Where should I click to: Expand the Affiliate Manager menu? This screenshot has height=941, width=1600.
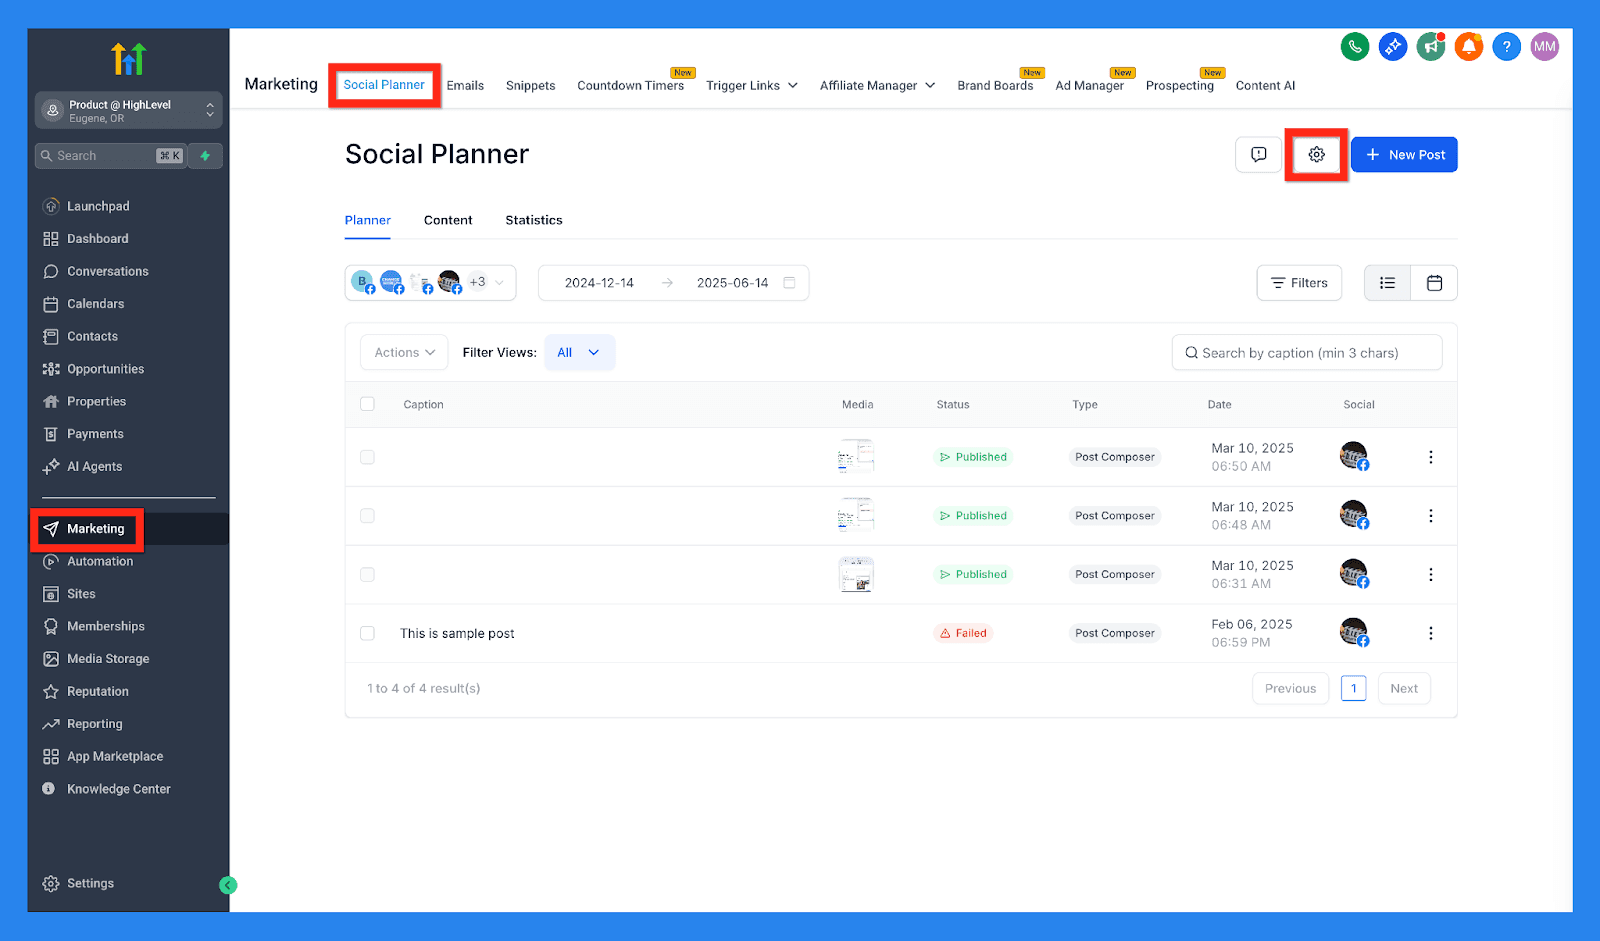[x=877, y=86]
